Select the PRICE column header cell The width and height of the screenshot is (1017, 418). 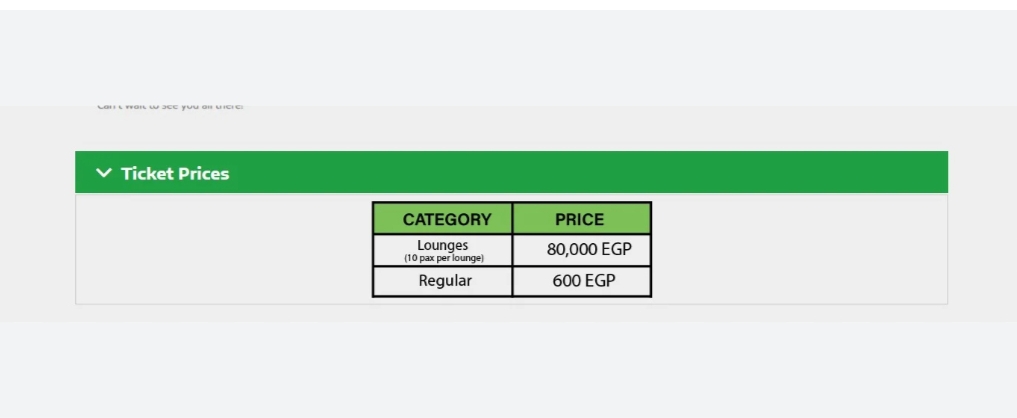coord(579,219)
